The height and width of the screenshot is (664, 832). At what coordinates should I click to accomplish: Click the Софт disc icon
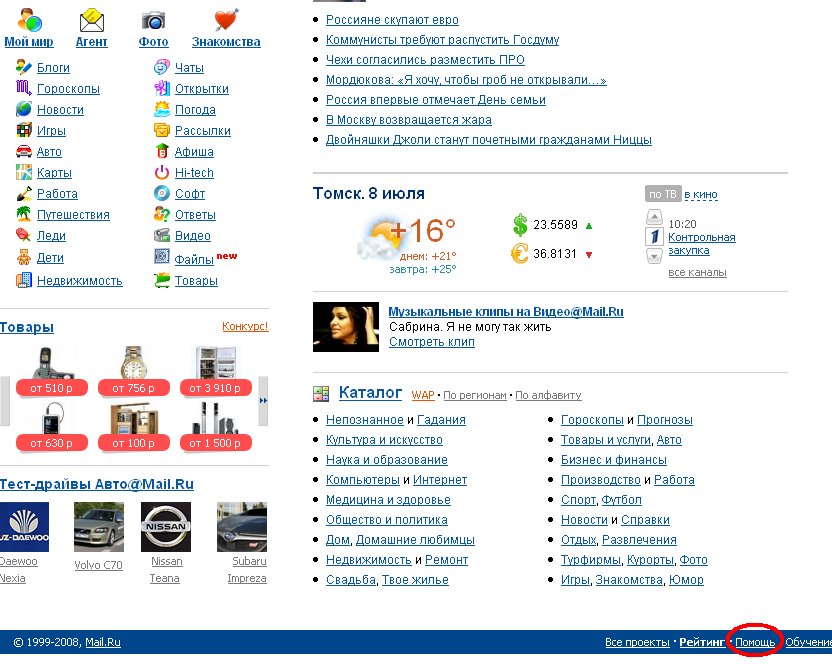162,193
